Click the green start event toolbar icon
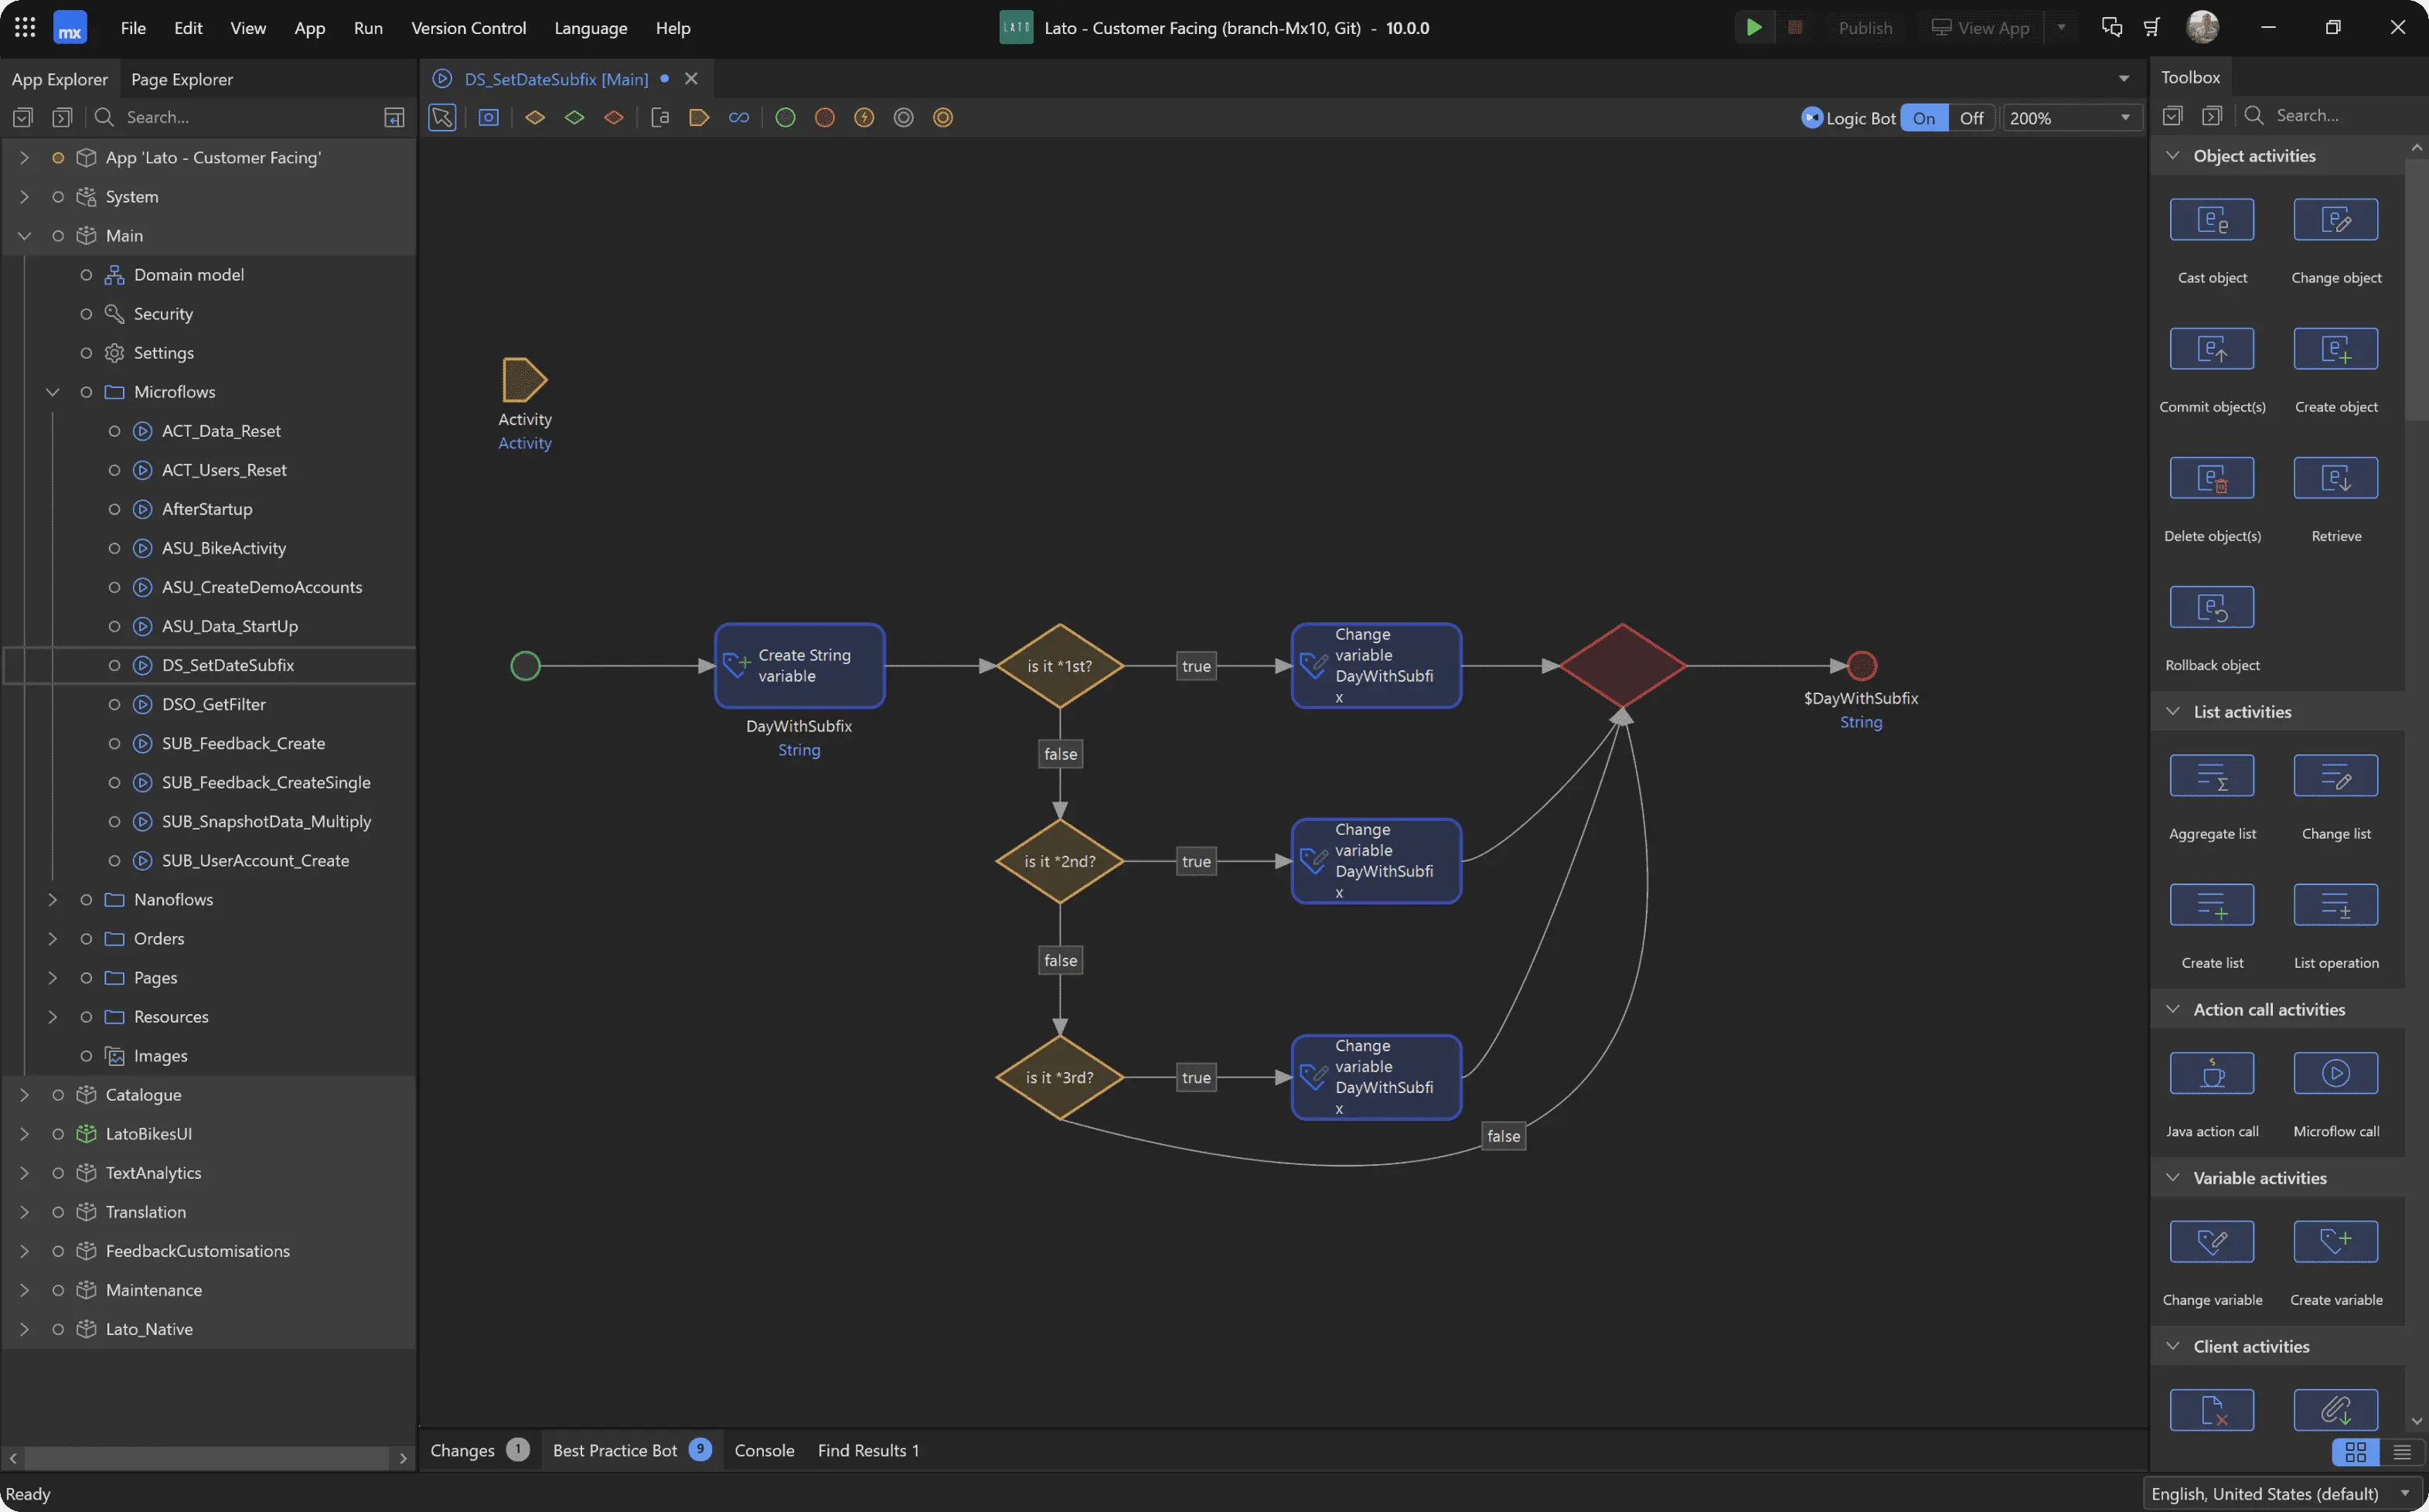 pos(785,118)
